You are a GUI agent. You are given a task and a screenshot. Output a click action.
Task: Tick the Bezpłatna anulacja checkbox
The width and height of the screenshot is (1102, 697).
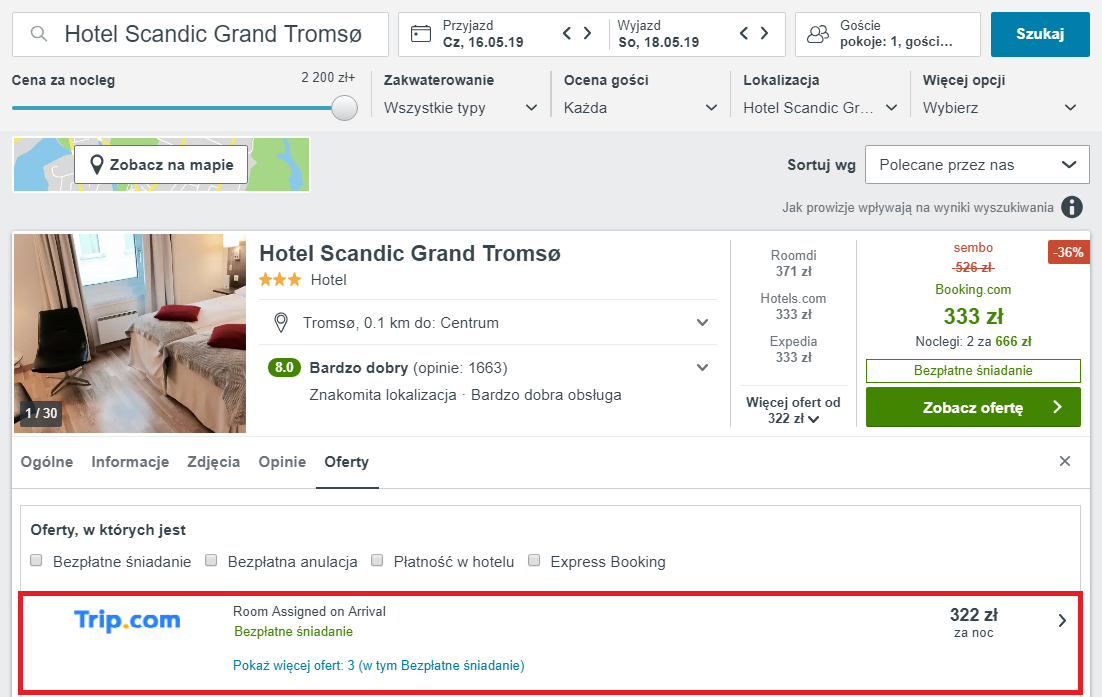[212, 561]
